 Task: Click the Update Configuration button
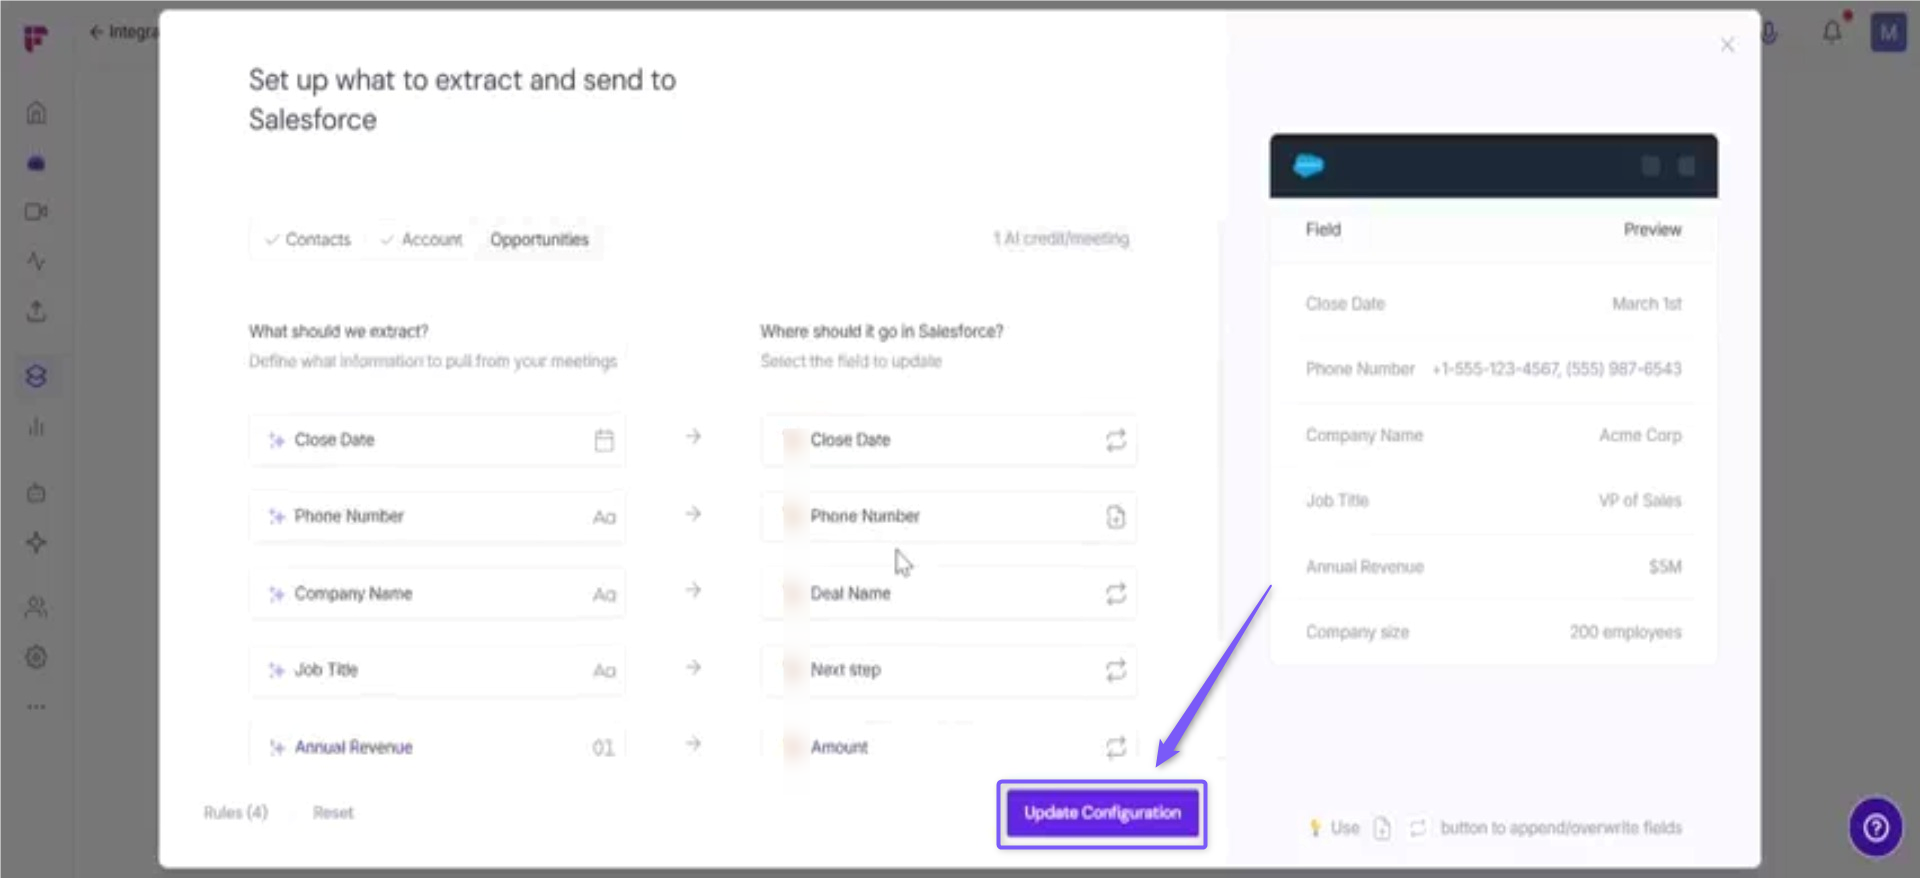1102,813
